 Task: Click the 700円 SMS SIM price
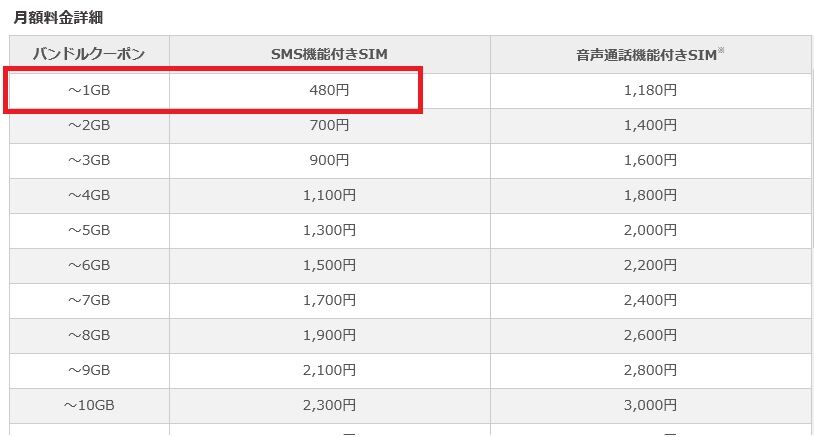tap(329, 125)
